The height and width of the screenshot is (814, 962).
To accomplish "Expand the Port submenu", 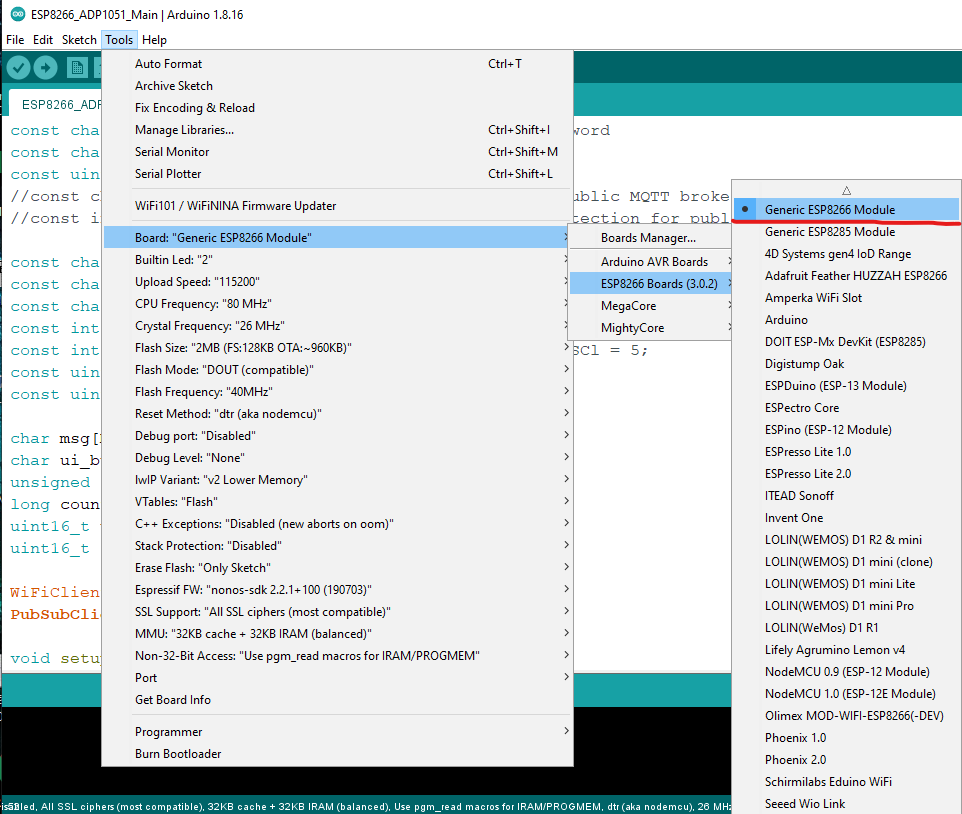I will (x=339, y=678).
